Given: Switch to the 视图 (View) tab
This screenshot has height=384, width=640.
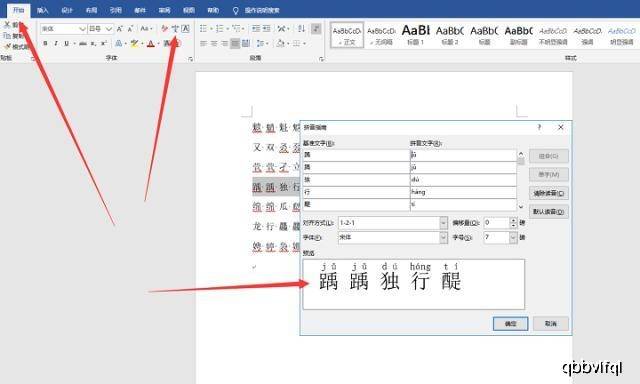Looking at the screenshot, I should click(x=189, y=10).
